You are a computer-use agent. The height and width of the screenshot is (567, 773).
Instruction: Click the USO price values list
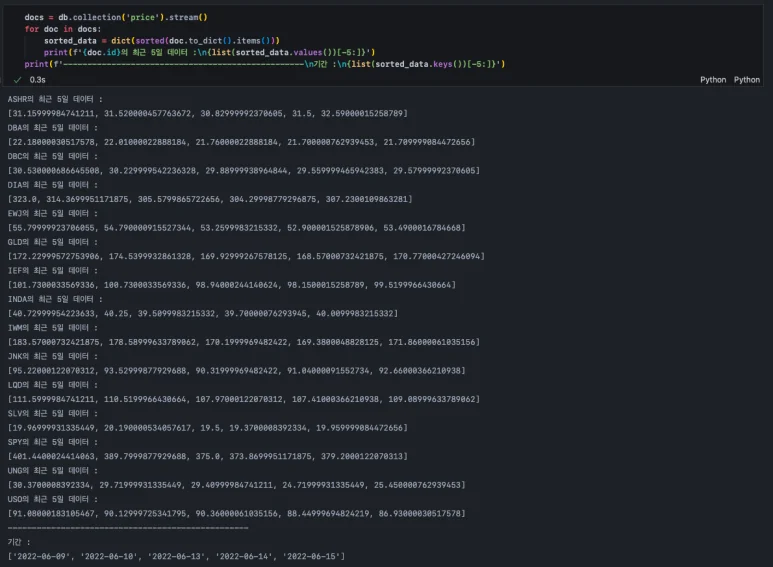point(236,513)
